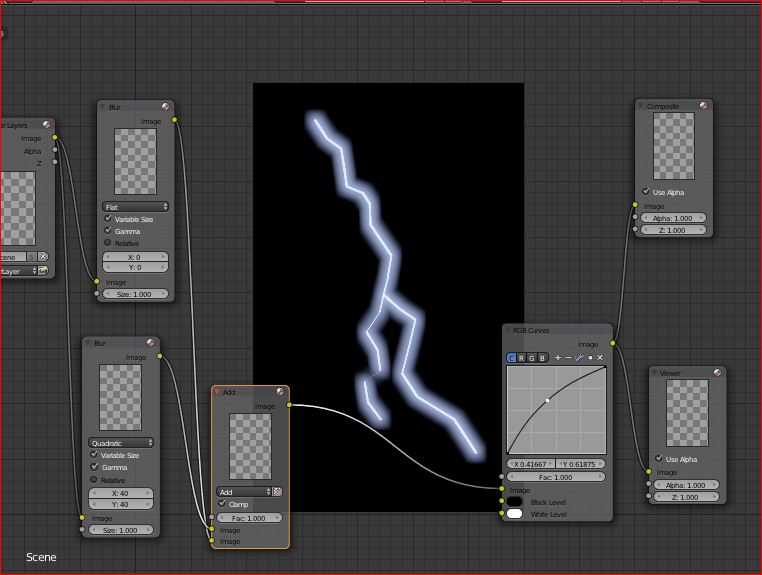Toggle Use Alpha on the Composite node

click(x=646, y=192)
